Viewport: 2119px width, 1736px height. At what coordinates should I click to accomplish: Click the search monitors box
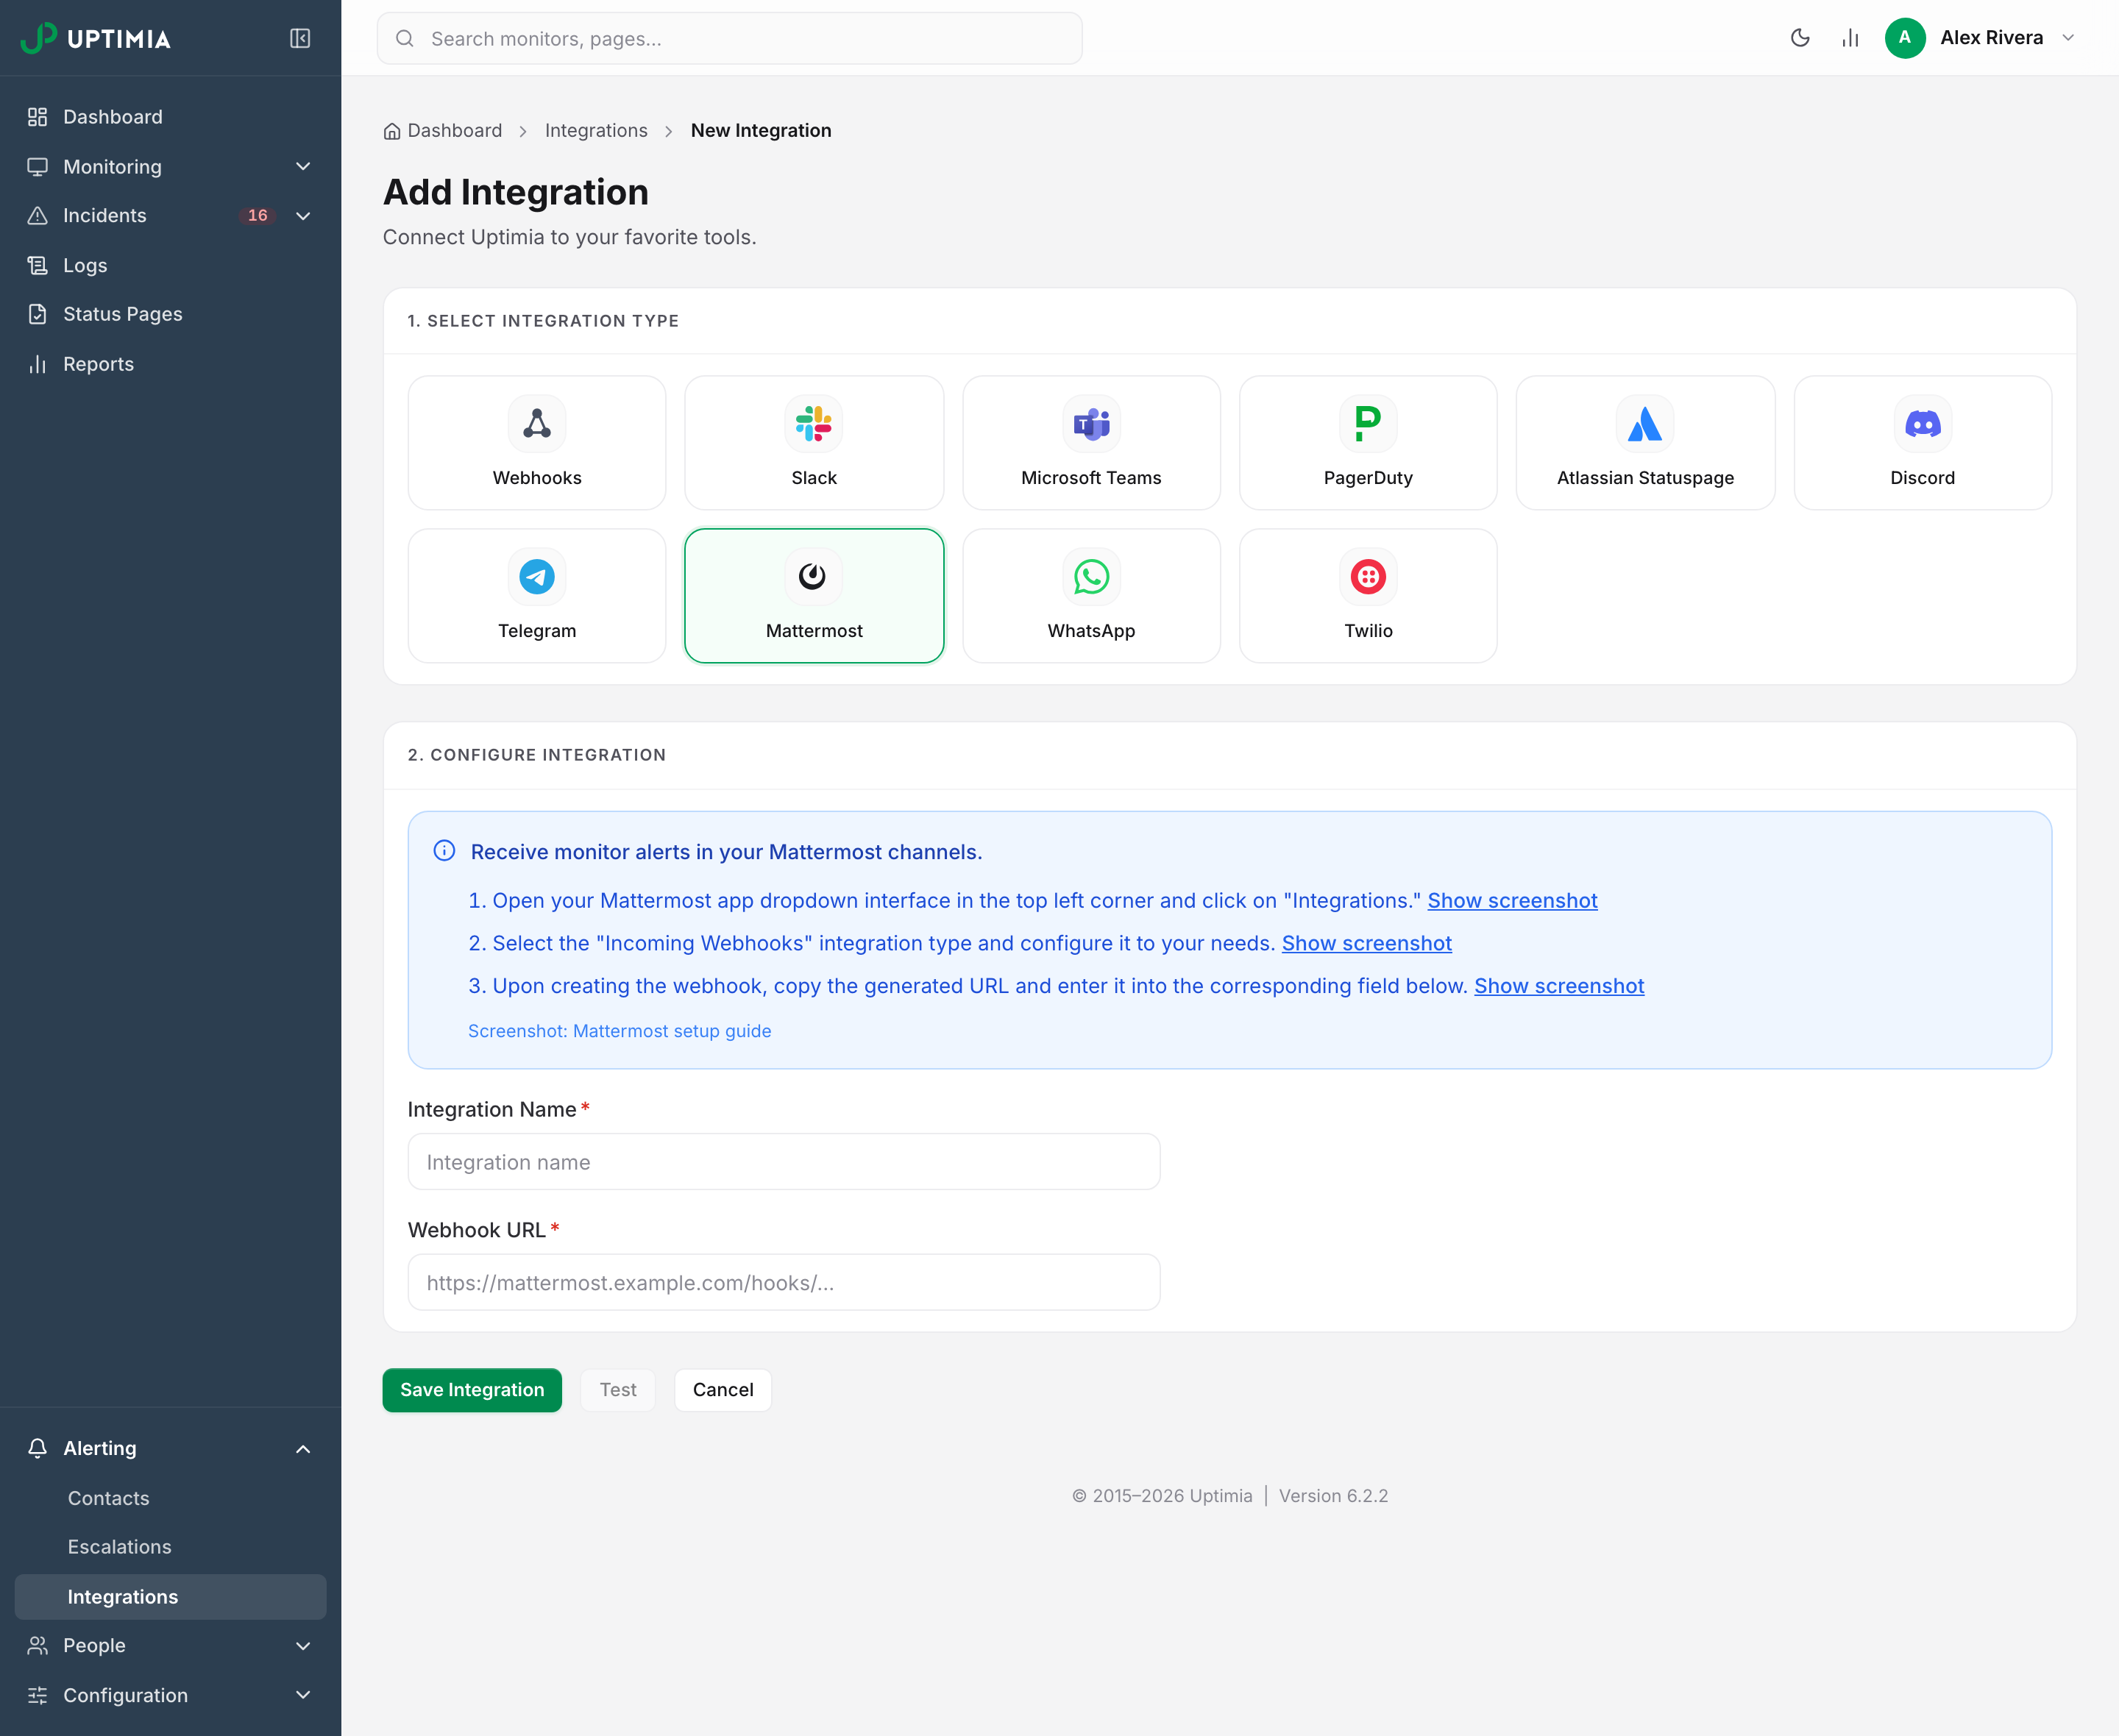pos(730,38)
